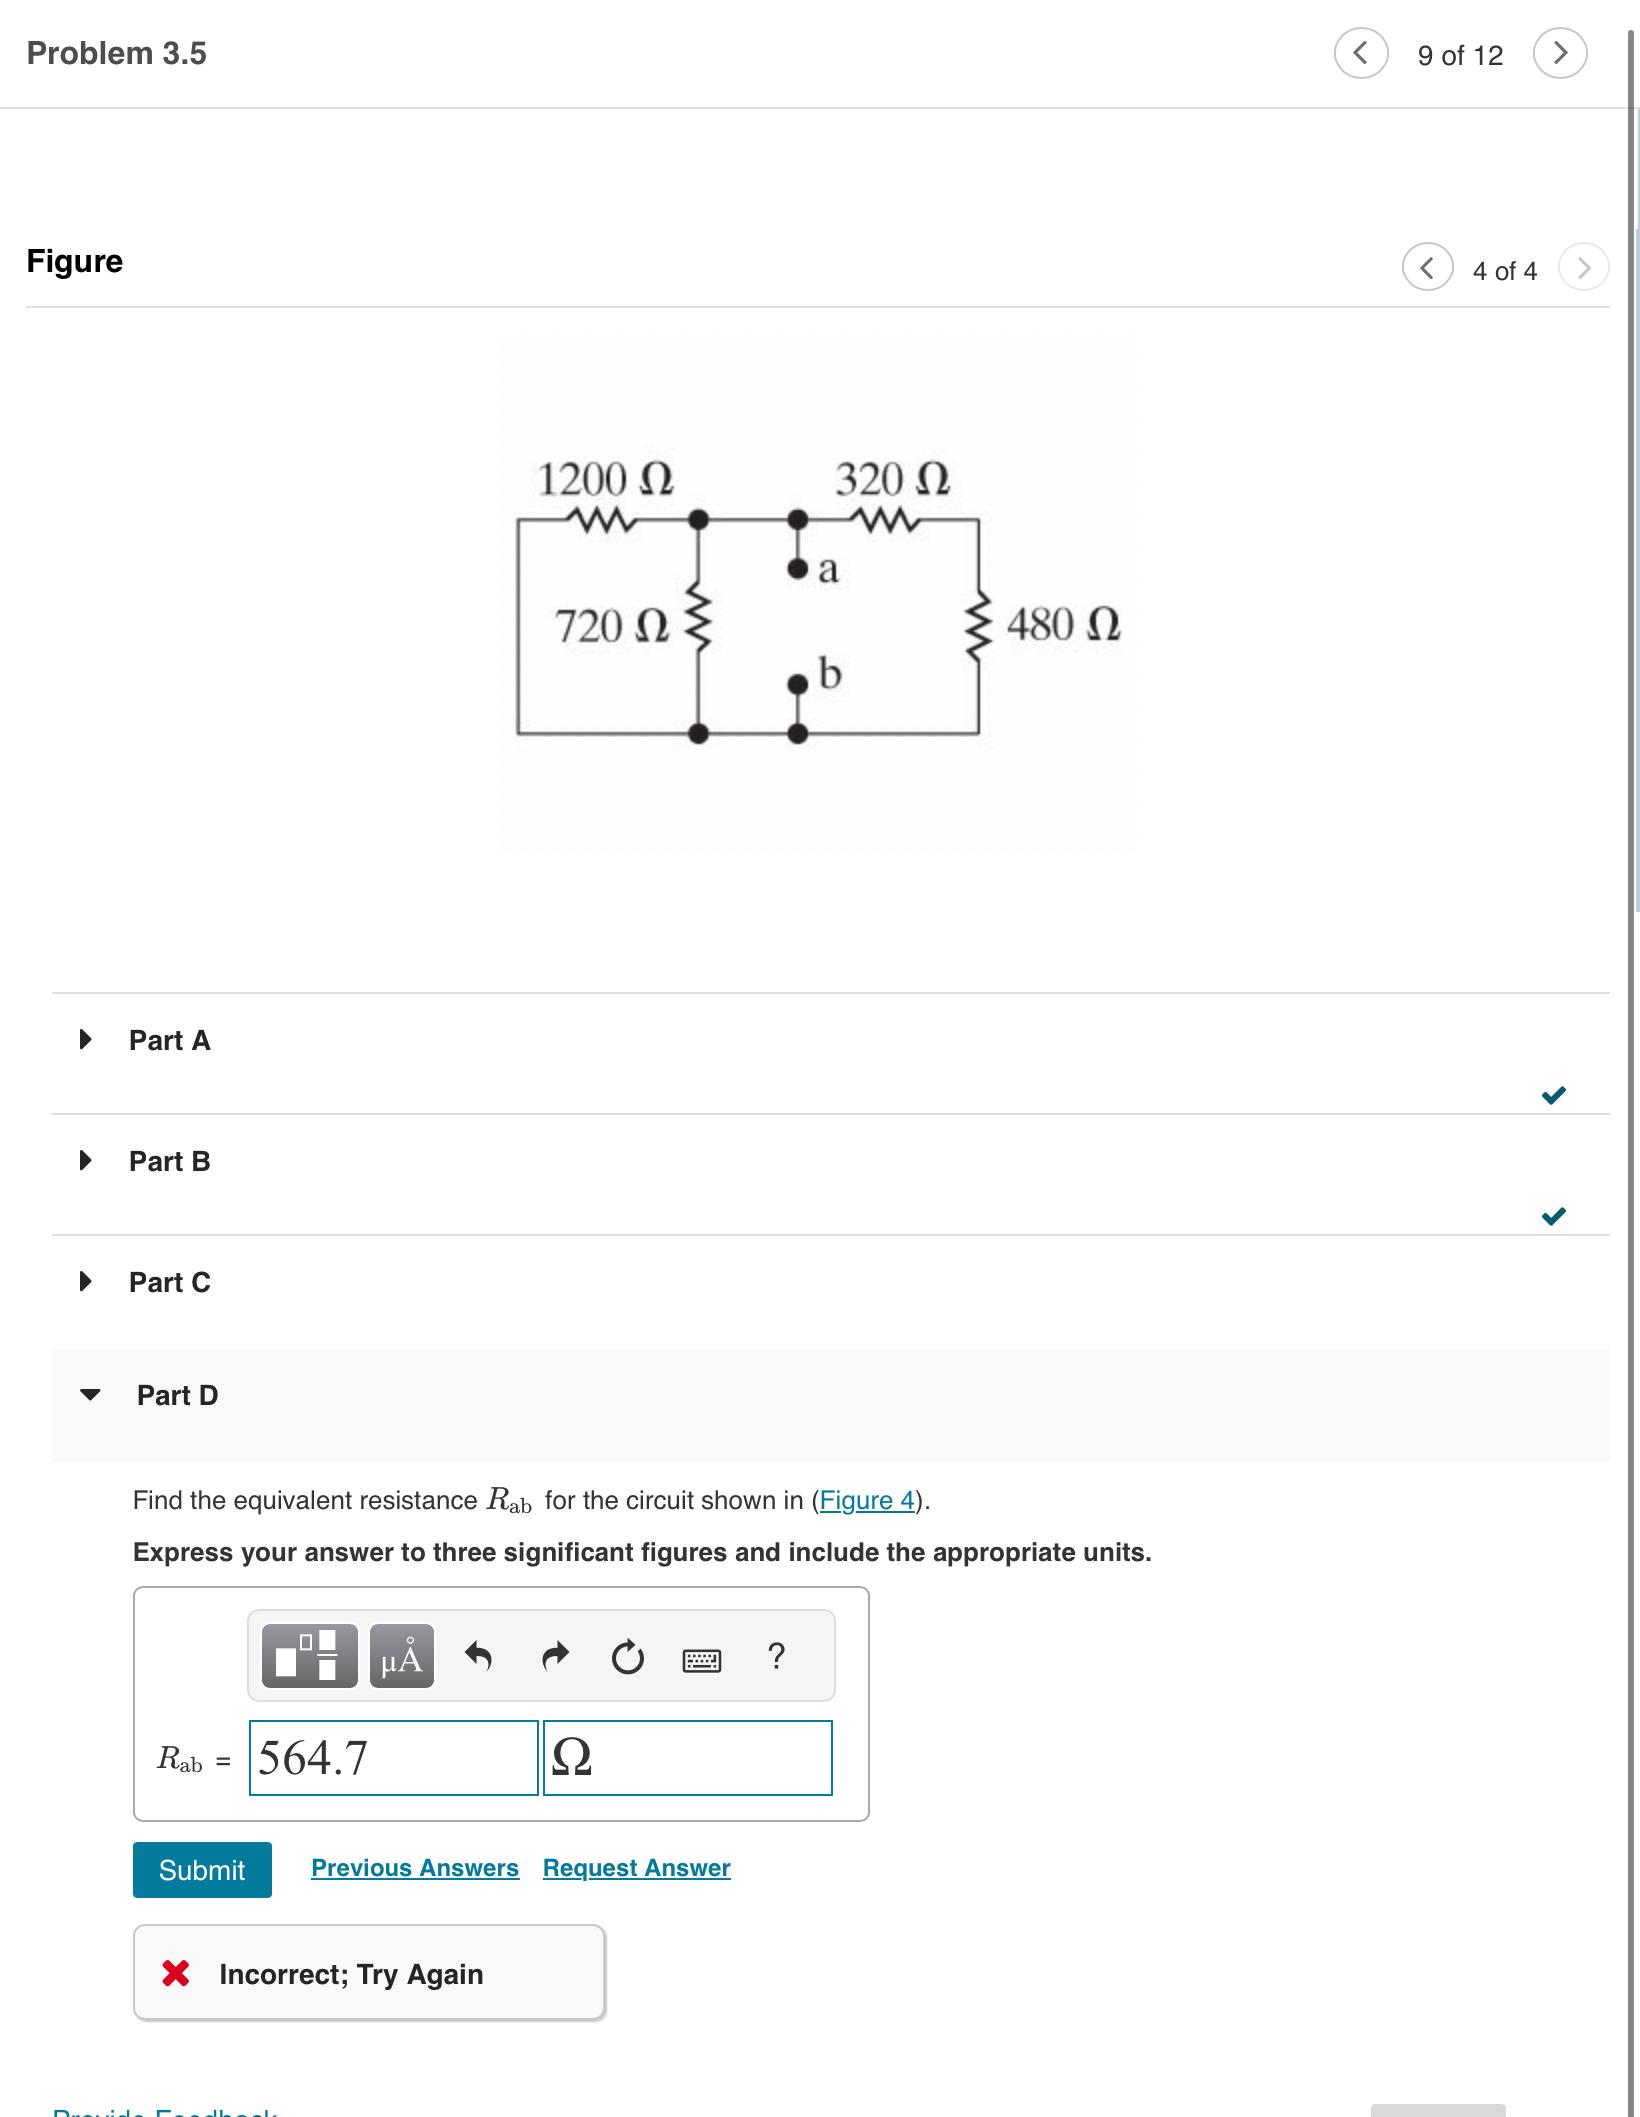Viewport: 1640px width, 2117px height.
Task: Select the Rab answer input field
Action: (x=393, y=1759)
